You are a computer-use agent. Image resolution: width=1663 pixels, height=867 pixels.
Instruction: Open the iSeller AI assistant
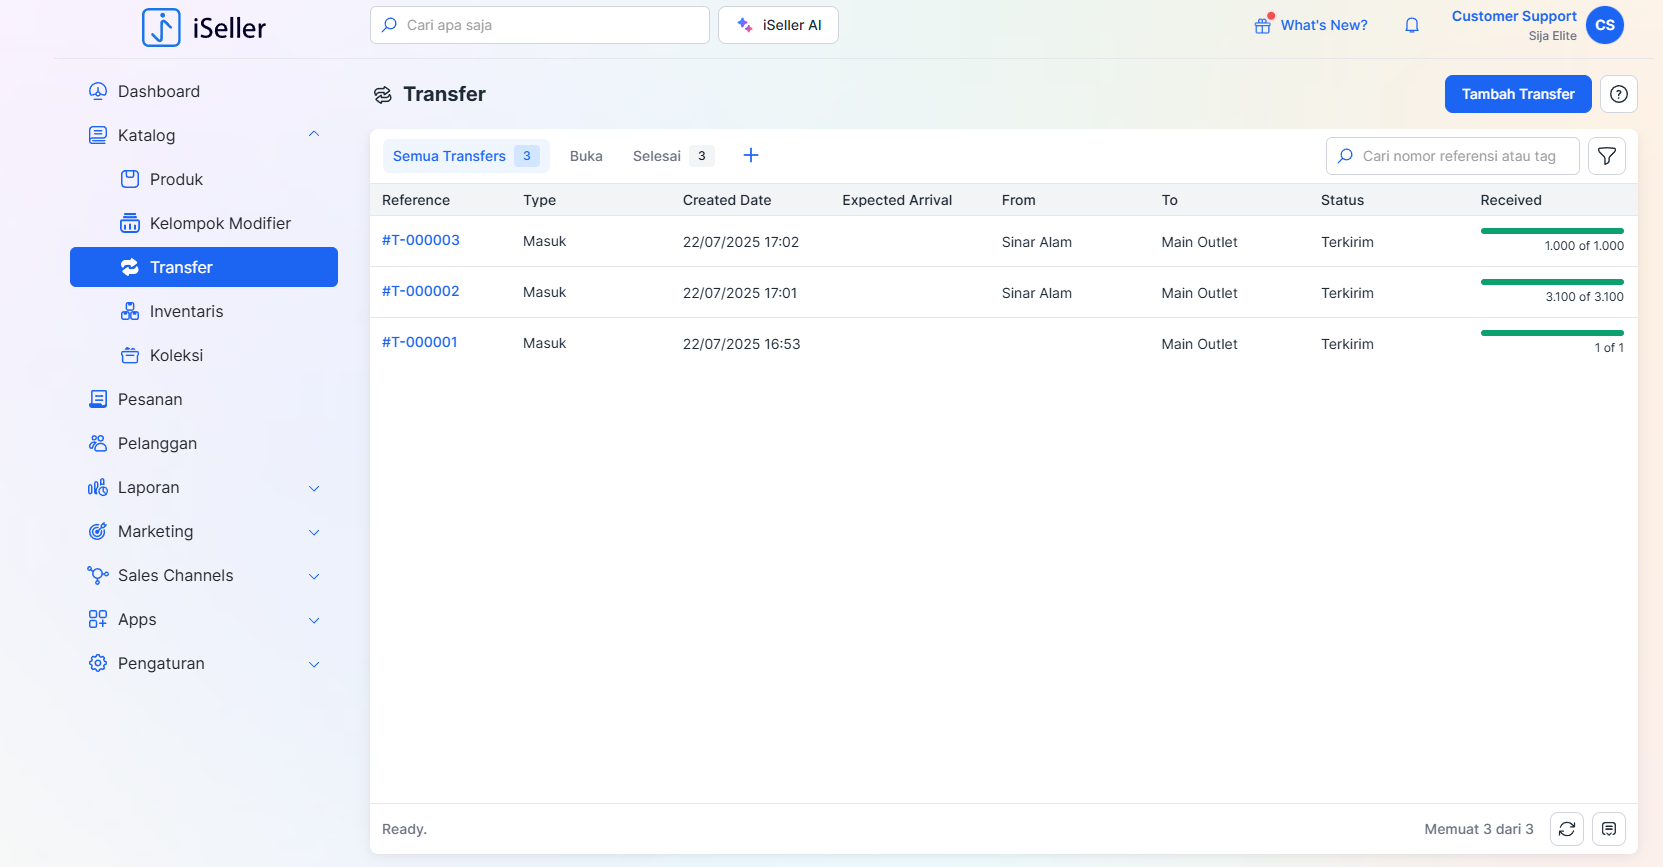(778, 25)
